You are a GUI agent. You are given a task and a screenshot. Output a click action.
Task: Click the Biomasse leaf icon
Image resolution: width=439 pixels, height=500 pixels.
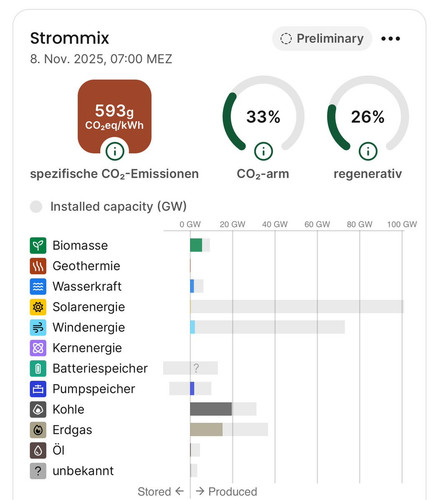(x=38, y=246)
